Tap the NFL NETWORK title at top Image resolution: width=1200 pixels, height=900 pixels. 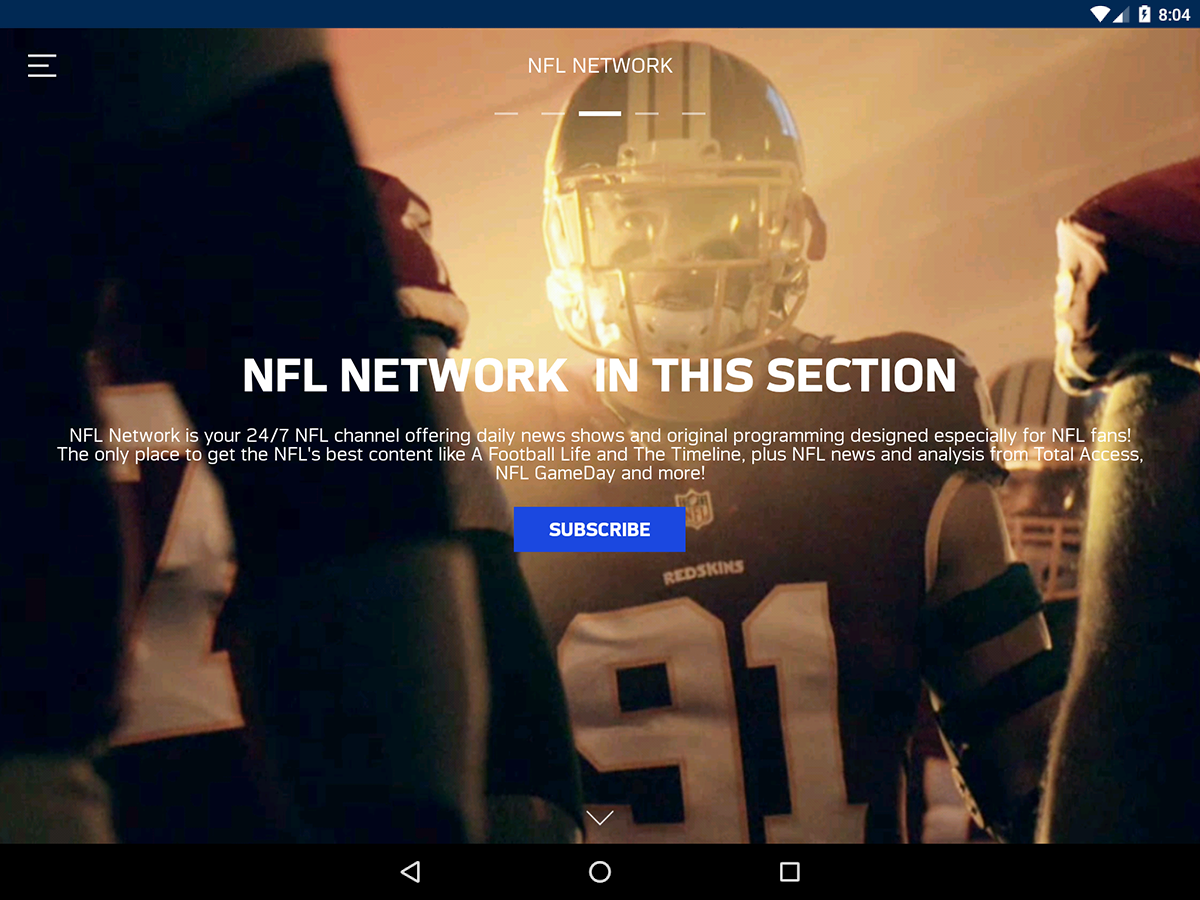pos(600,66)
